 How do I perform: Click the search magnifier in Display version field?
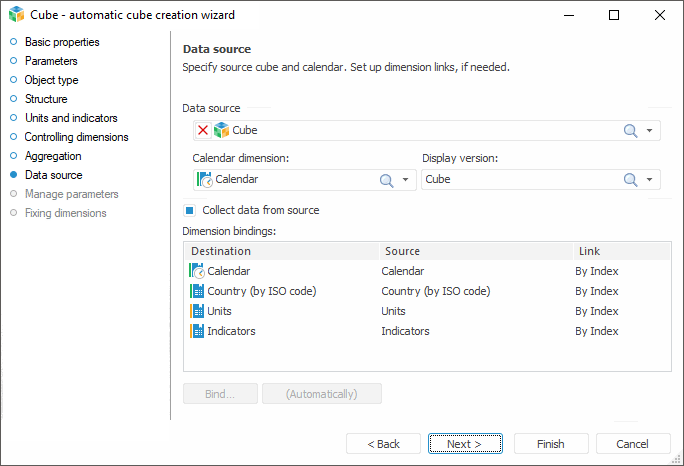point(630,180)
